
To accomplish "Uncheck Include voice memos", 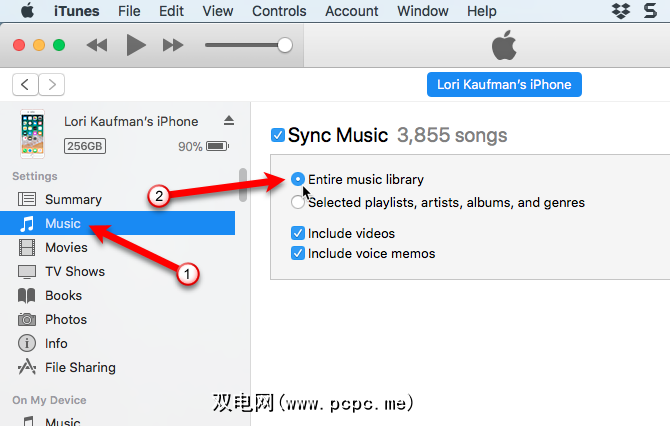I will 298,254.
